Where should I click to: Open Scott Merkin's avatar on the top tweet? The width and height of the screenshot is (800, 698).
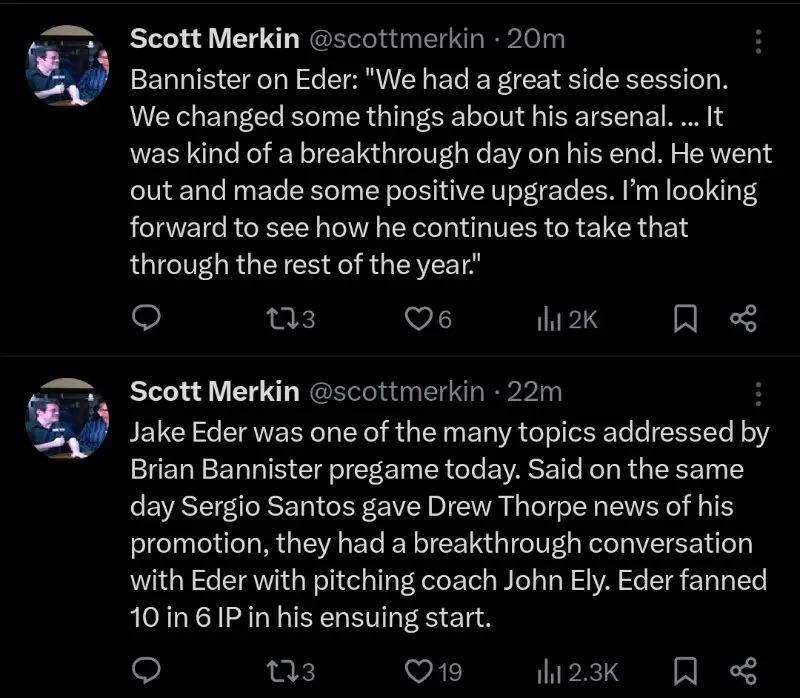(66, 64)
